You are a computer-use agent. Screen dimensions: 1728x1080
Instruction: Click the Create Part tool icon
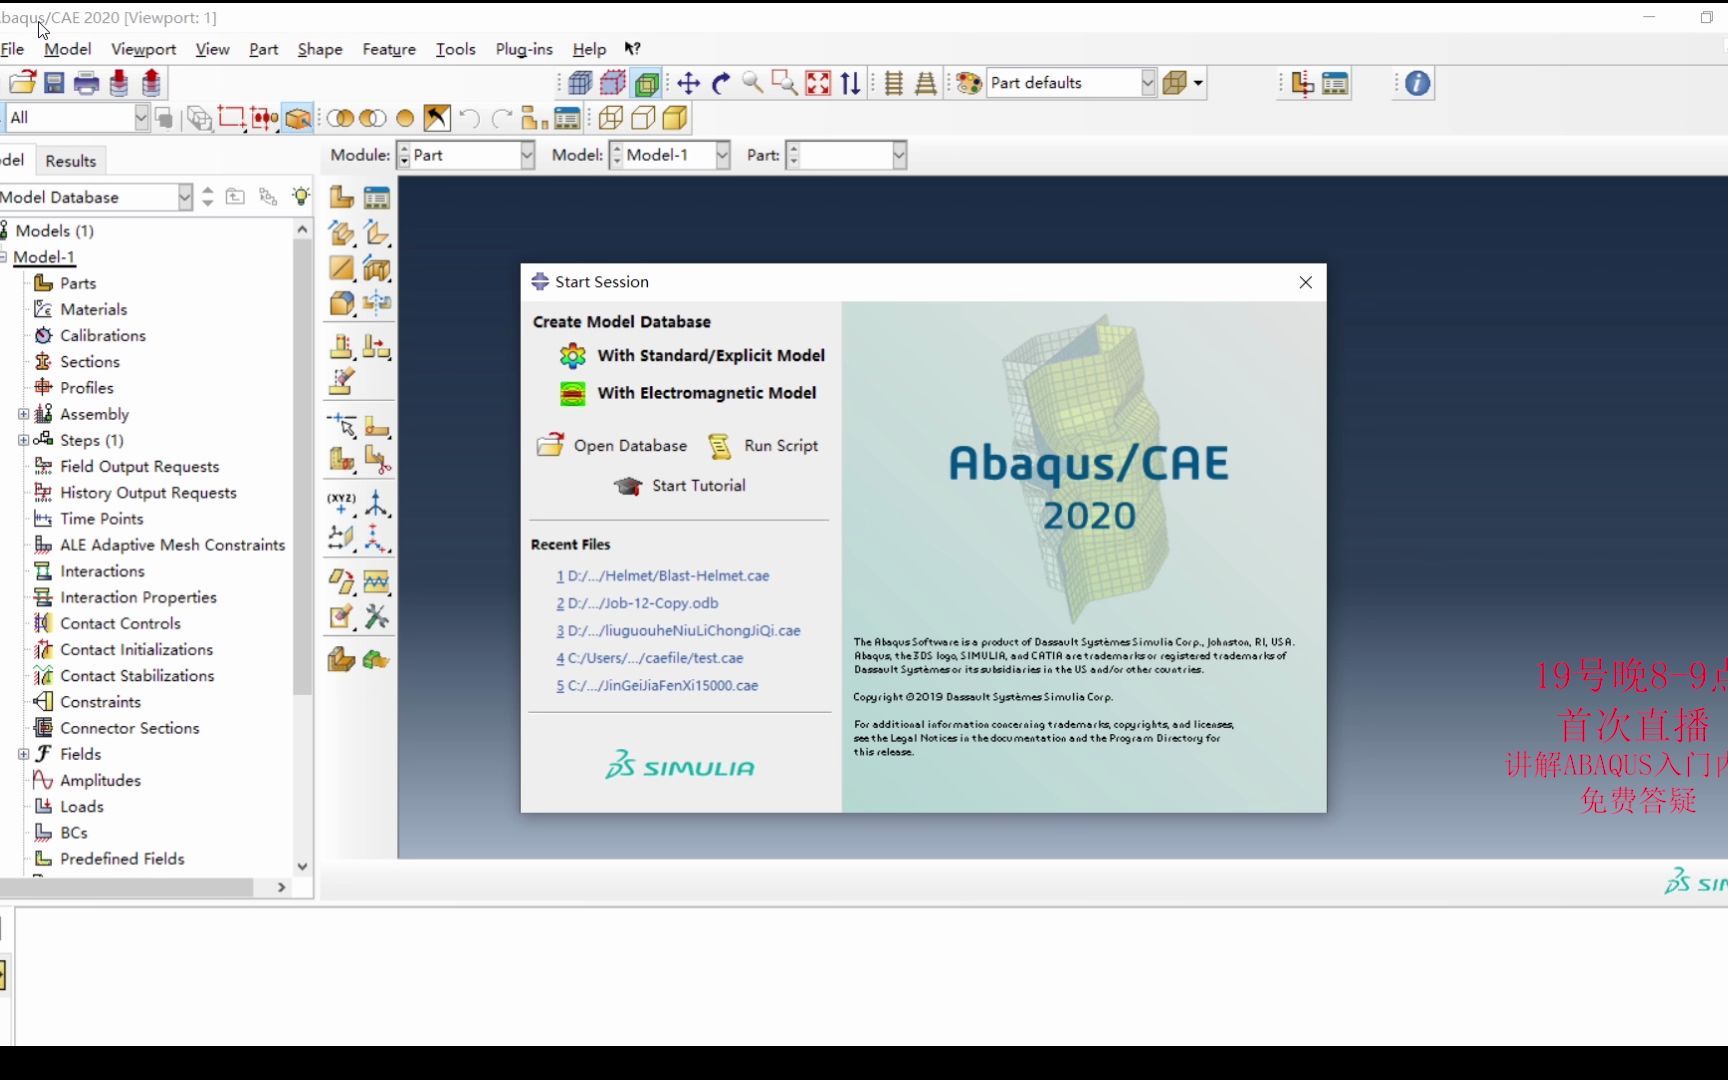coord(342,198)
